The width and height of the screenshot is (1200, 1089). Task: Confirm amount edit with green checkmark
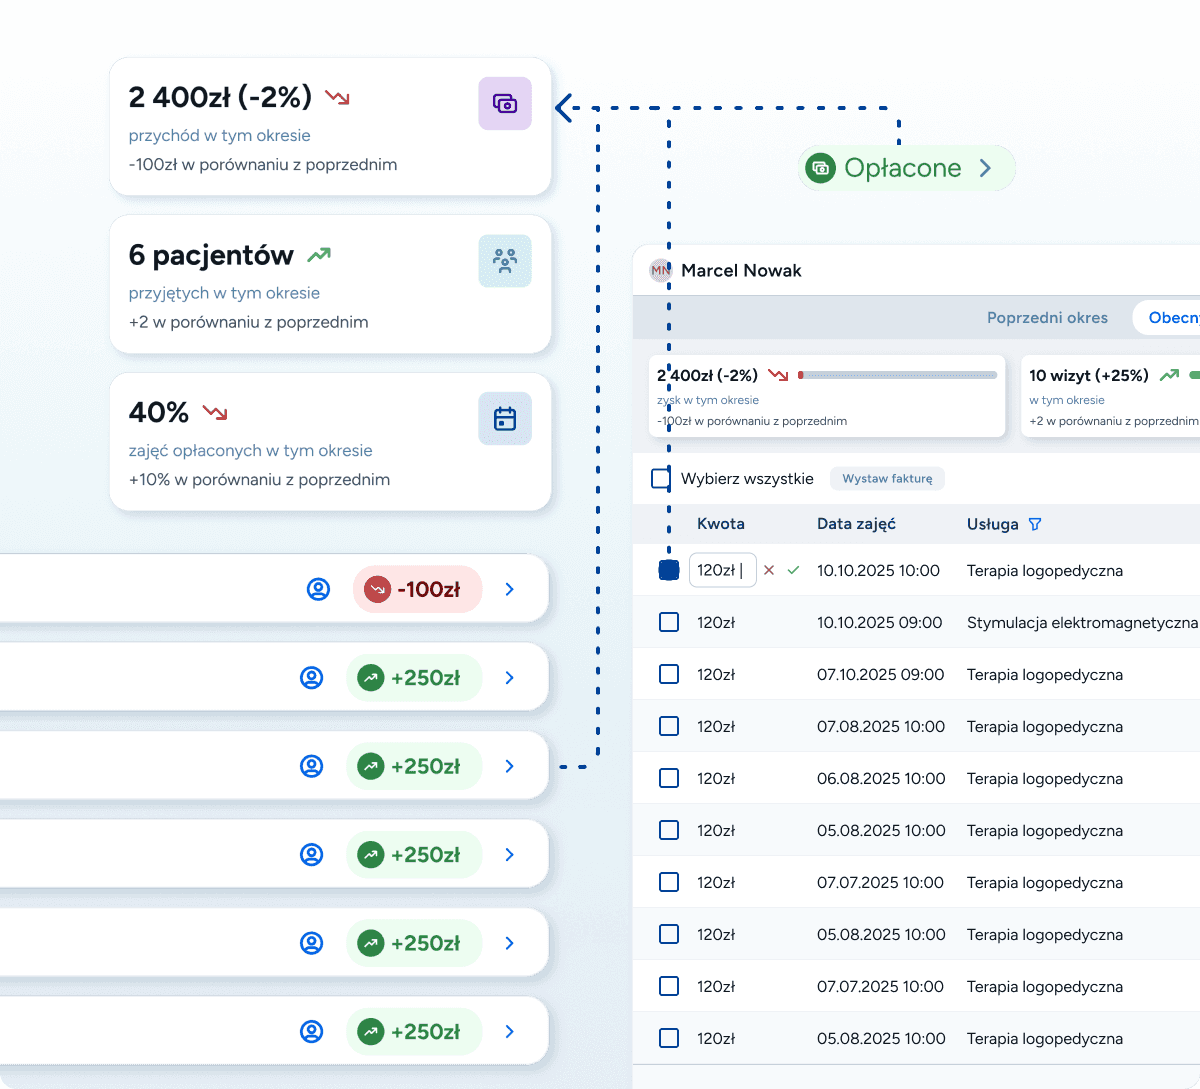click(x=793, y=570)
